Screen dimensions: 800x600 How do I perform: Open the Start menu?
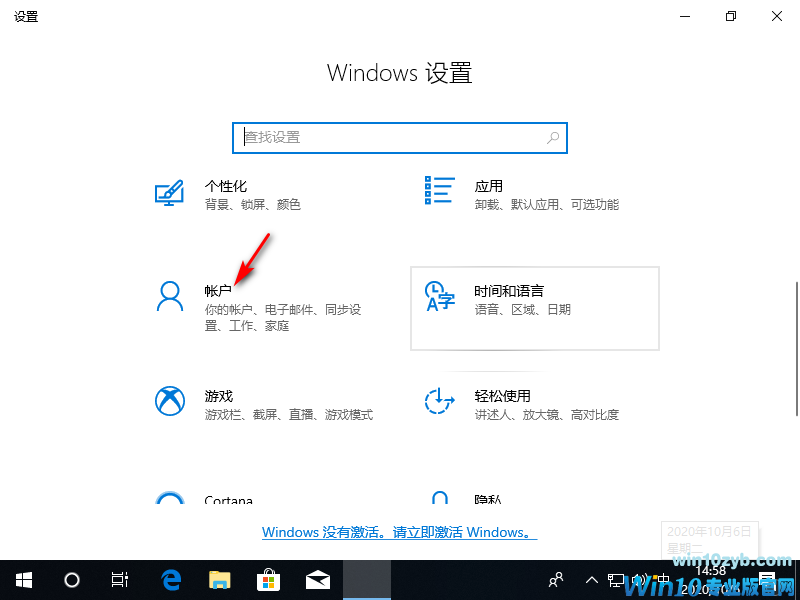[23, 580]
